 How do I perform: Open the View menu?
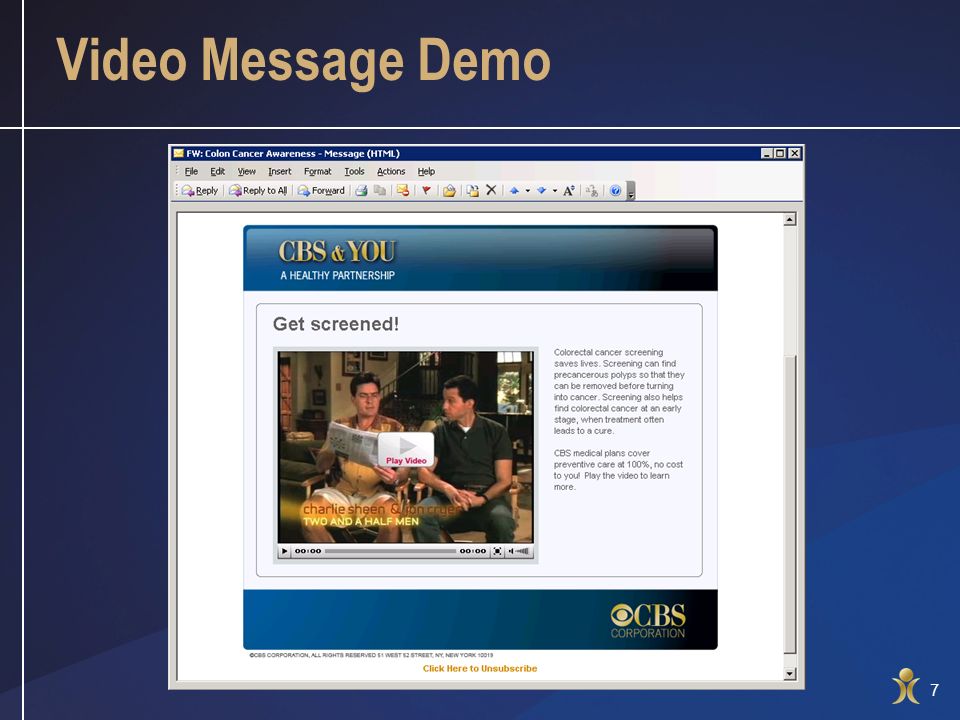pos(247,171)
